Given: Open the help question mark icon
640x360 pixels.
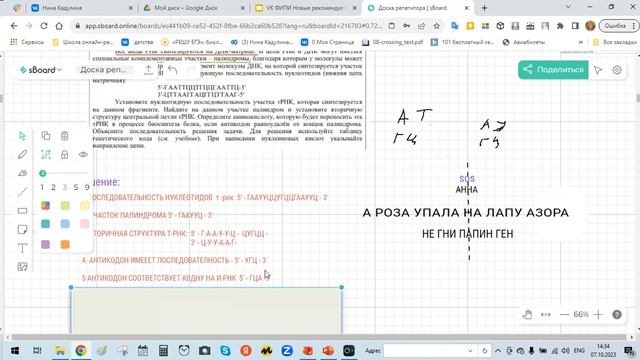Looking at the screenshot, I should pos(617,314).
